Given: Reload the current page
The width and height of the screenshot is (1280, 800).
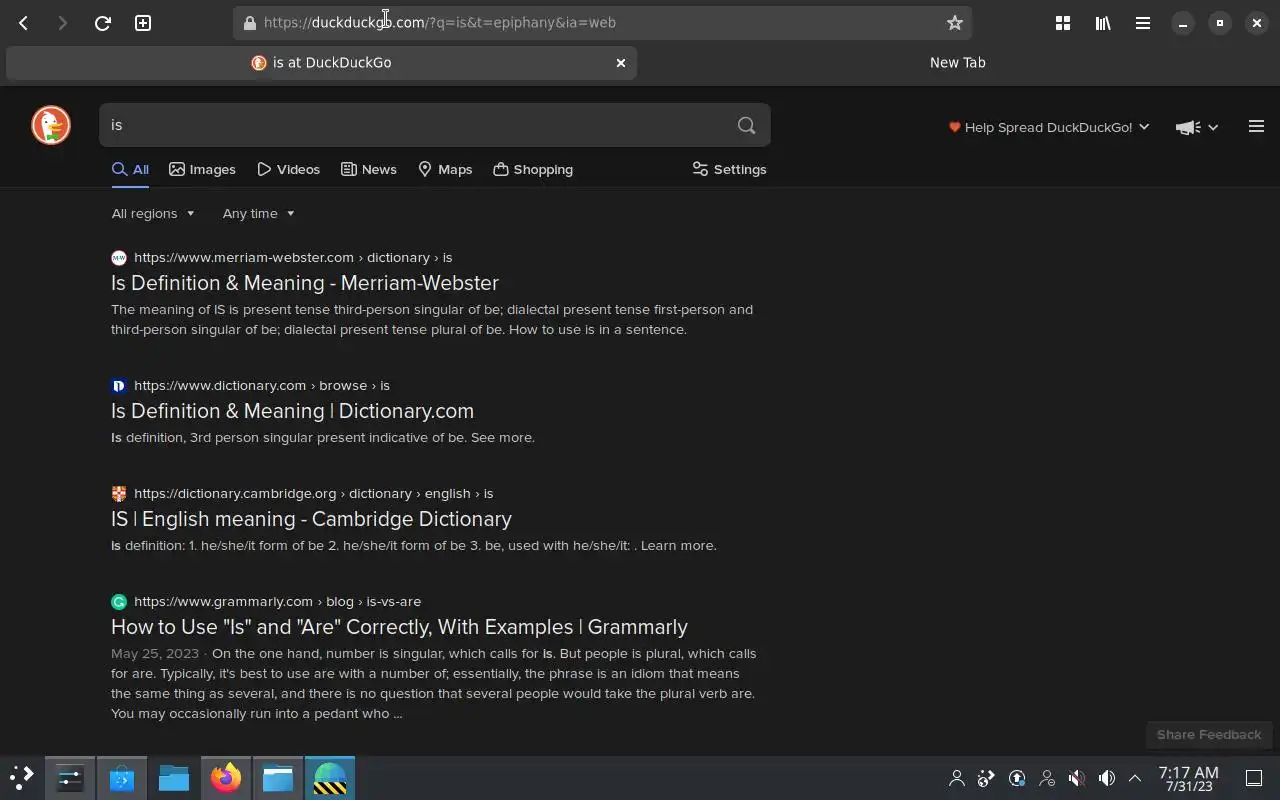Looking at the screenshot, I should tap(102, 23).
